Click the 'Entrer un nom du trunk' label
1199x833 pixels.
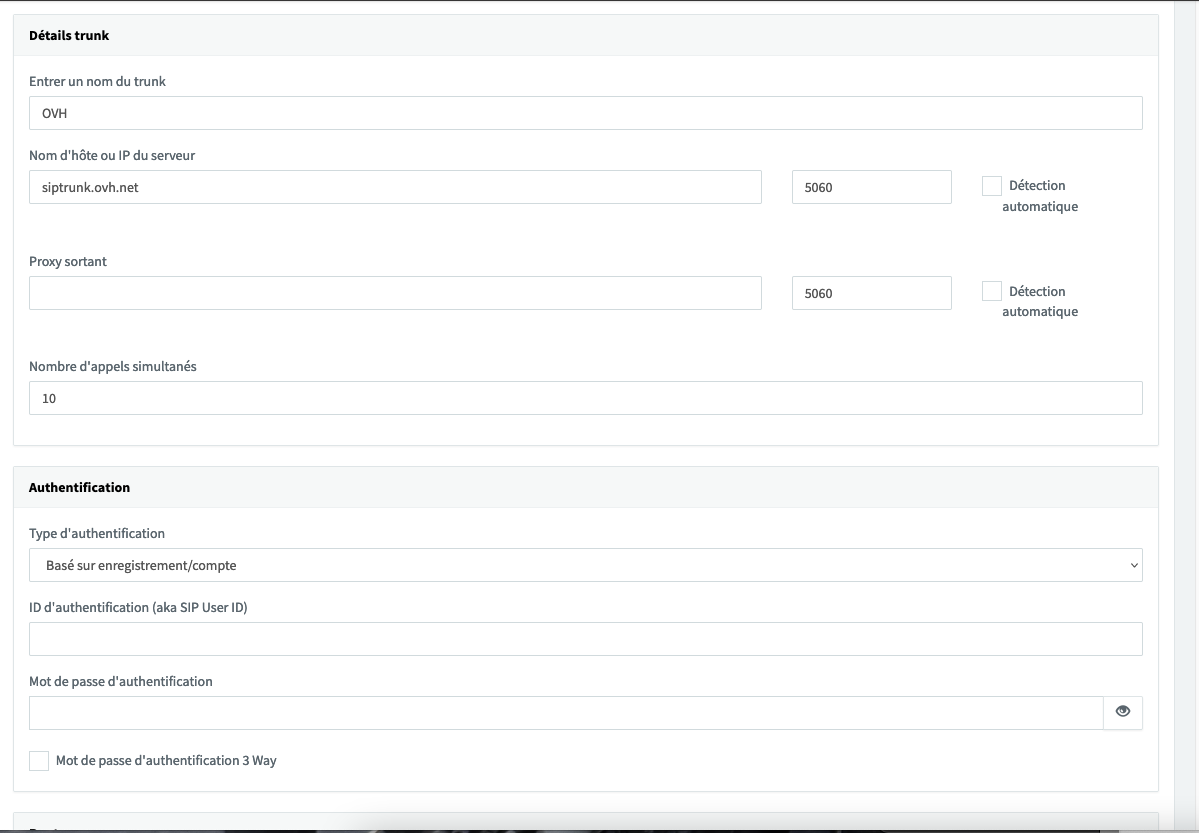tap(97, 81)
